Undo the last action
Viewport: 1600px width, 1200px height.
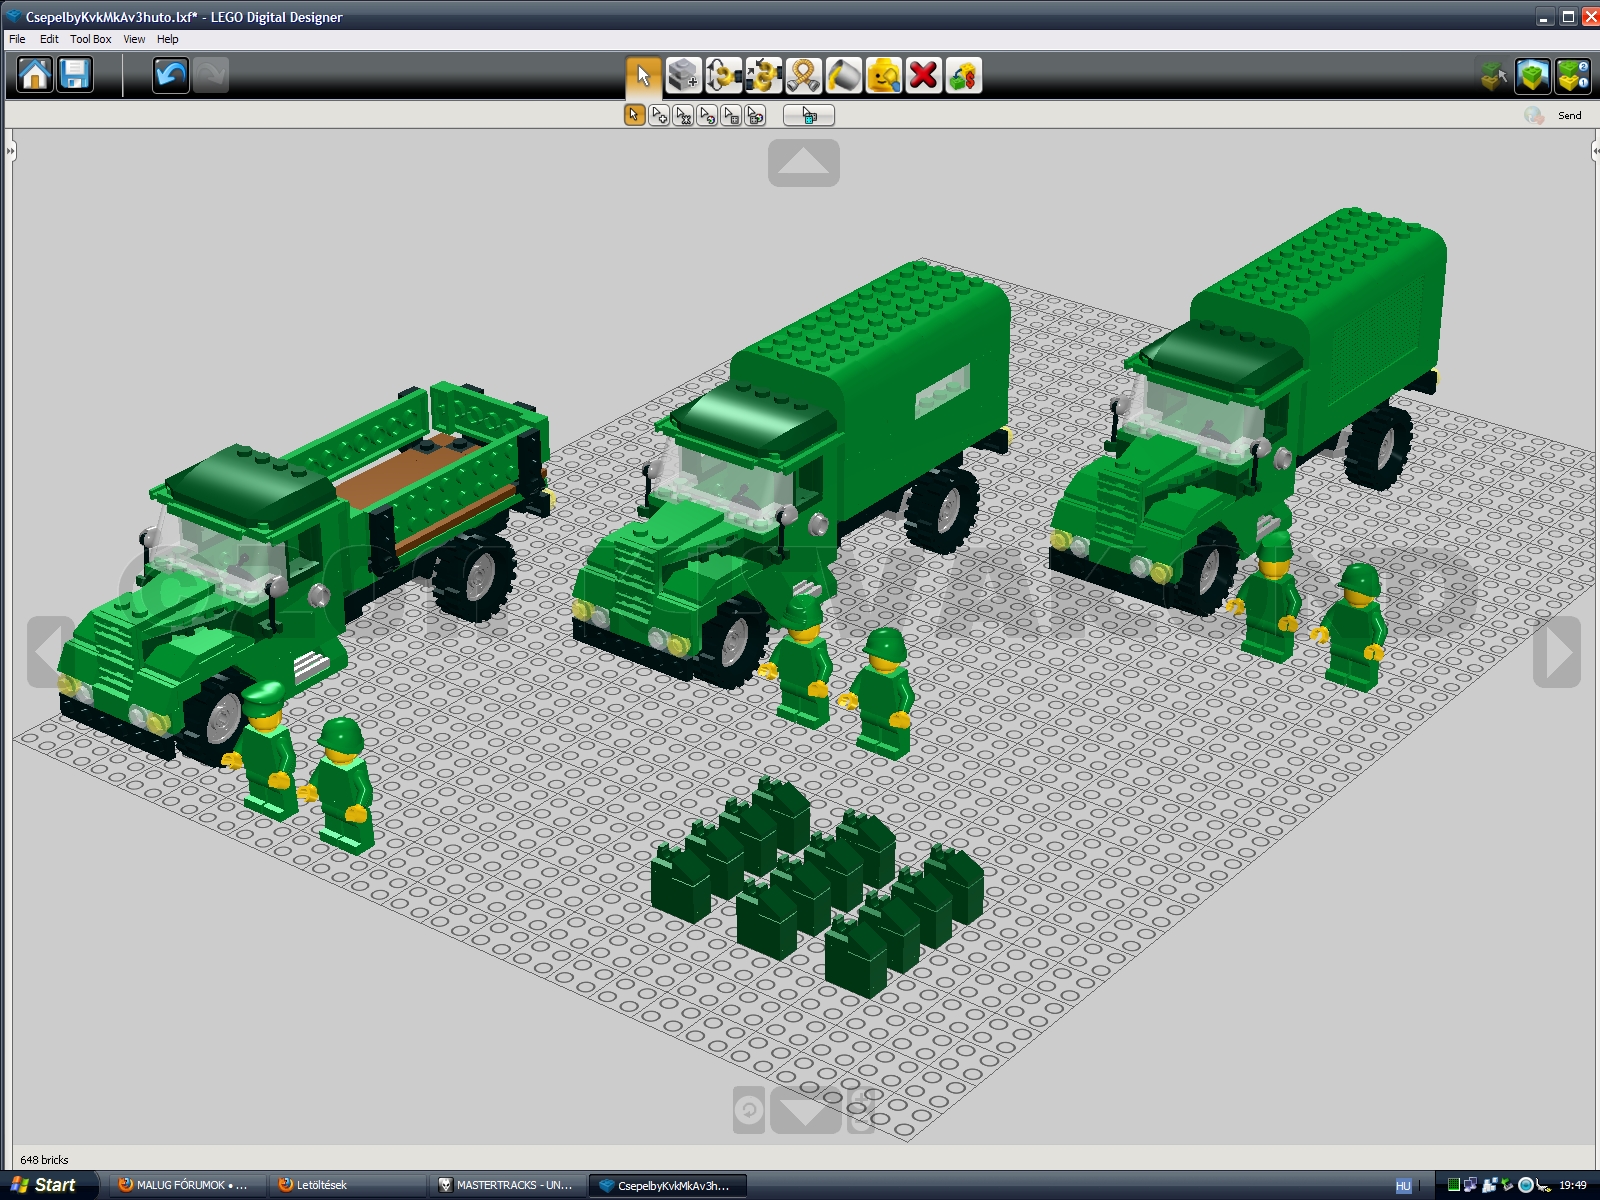[170, 75]
